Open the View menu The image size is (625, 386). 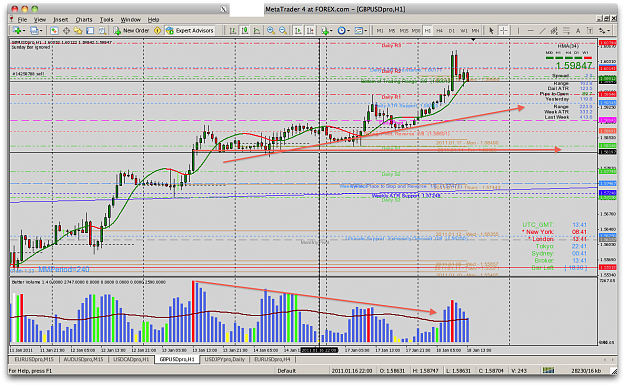(39, 19)
